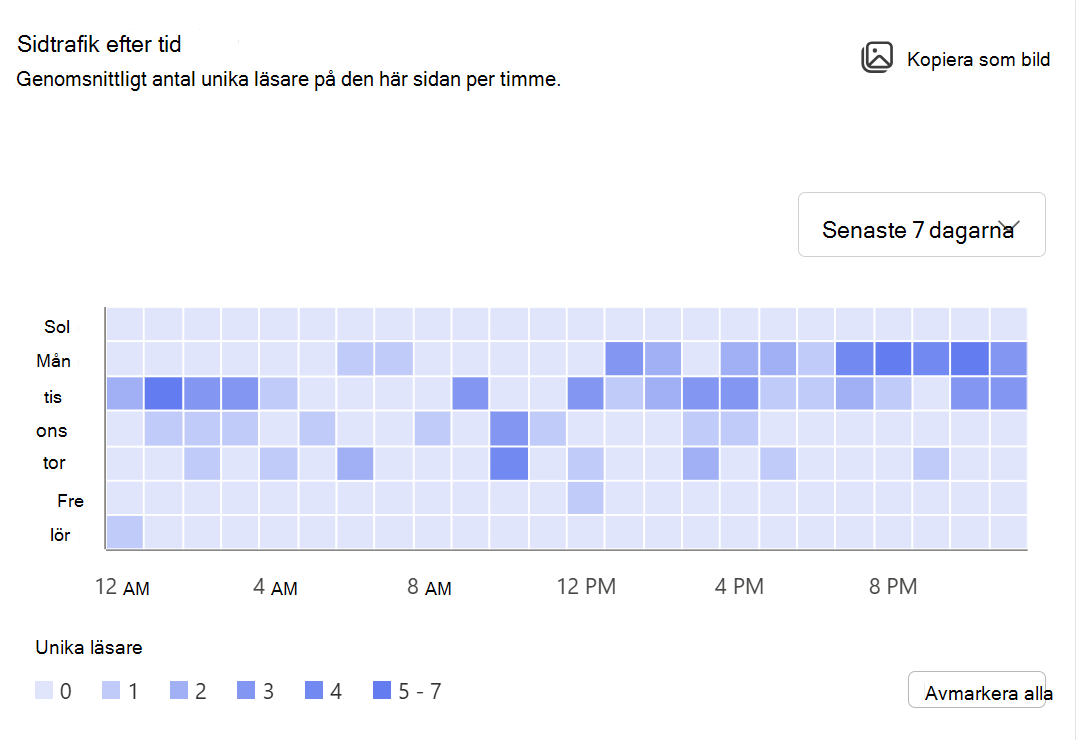This screenshot has height=740, width=1076.
Task: Toggle legend swatch for 2 readers
Action: [x=179, y=690]
